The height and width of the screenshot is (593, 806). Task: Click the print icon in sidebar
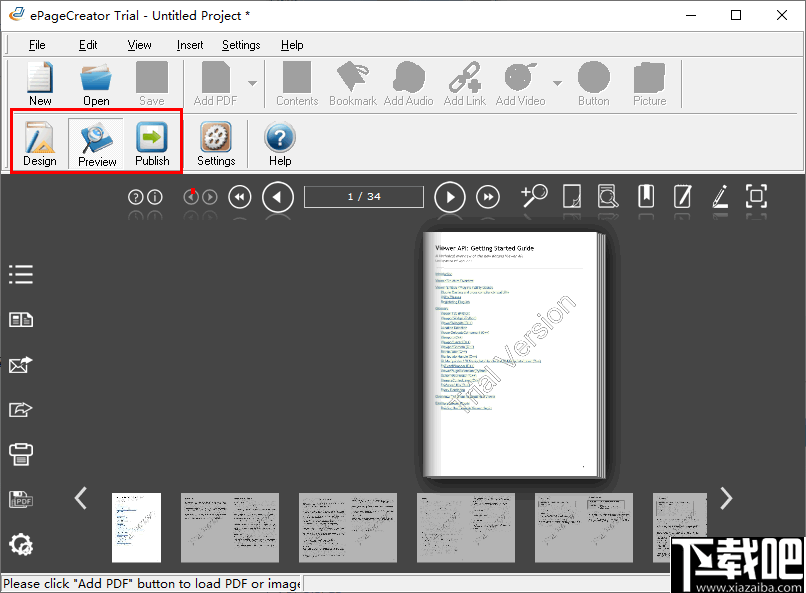tap(21, 454)
